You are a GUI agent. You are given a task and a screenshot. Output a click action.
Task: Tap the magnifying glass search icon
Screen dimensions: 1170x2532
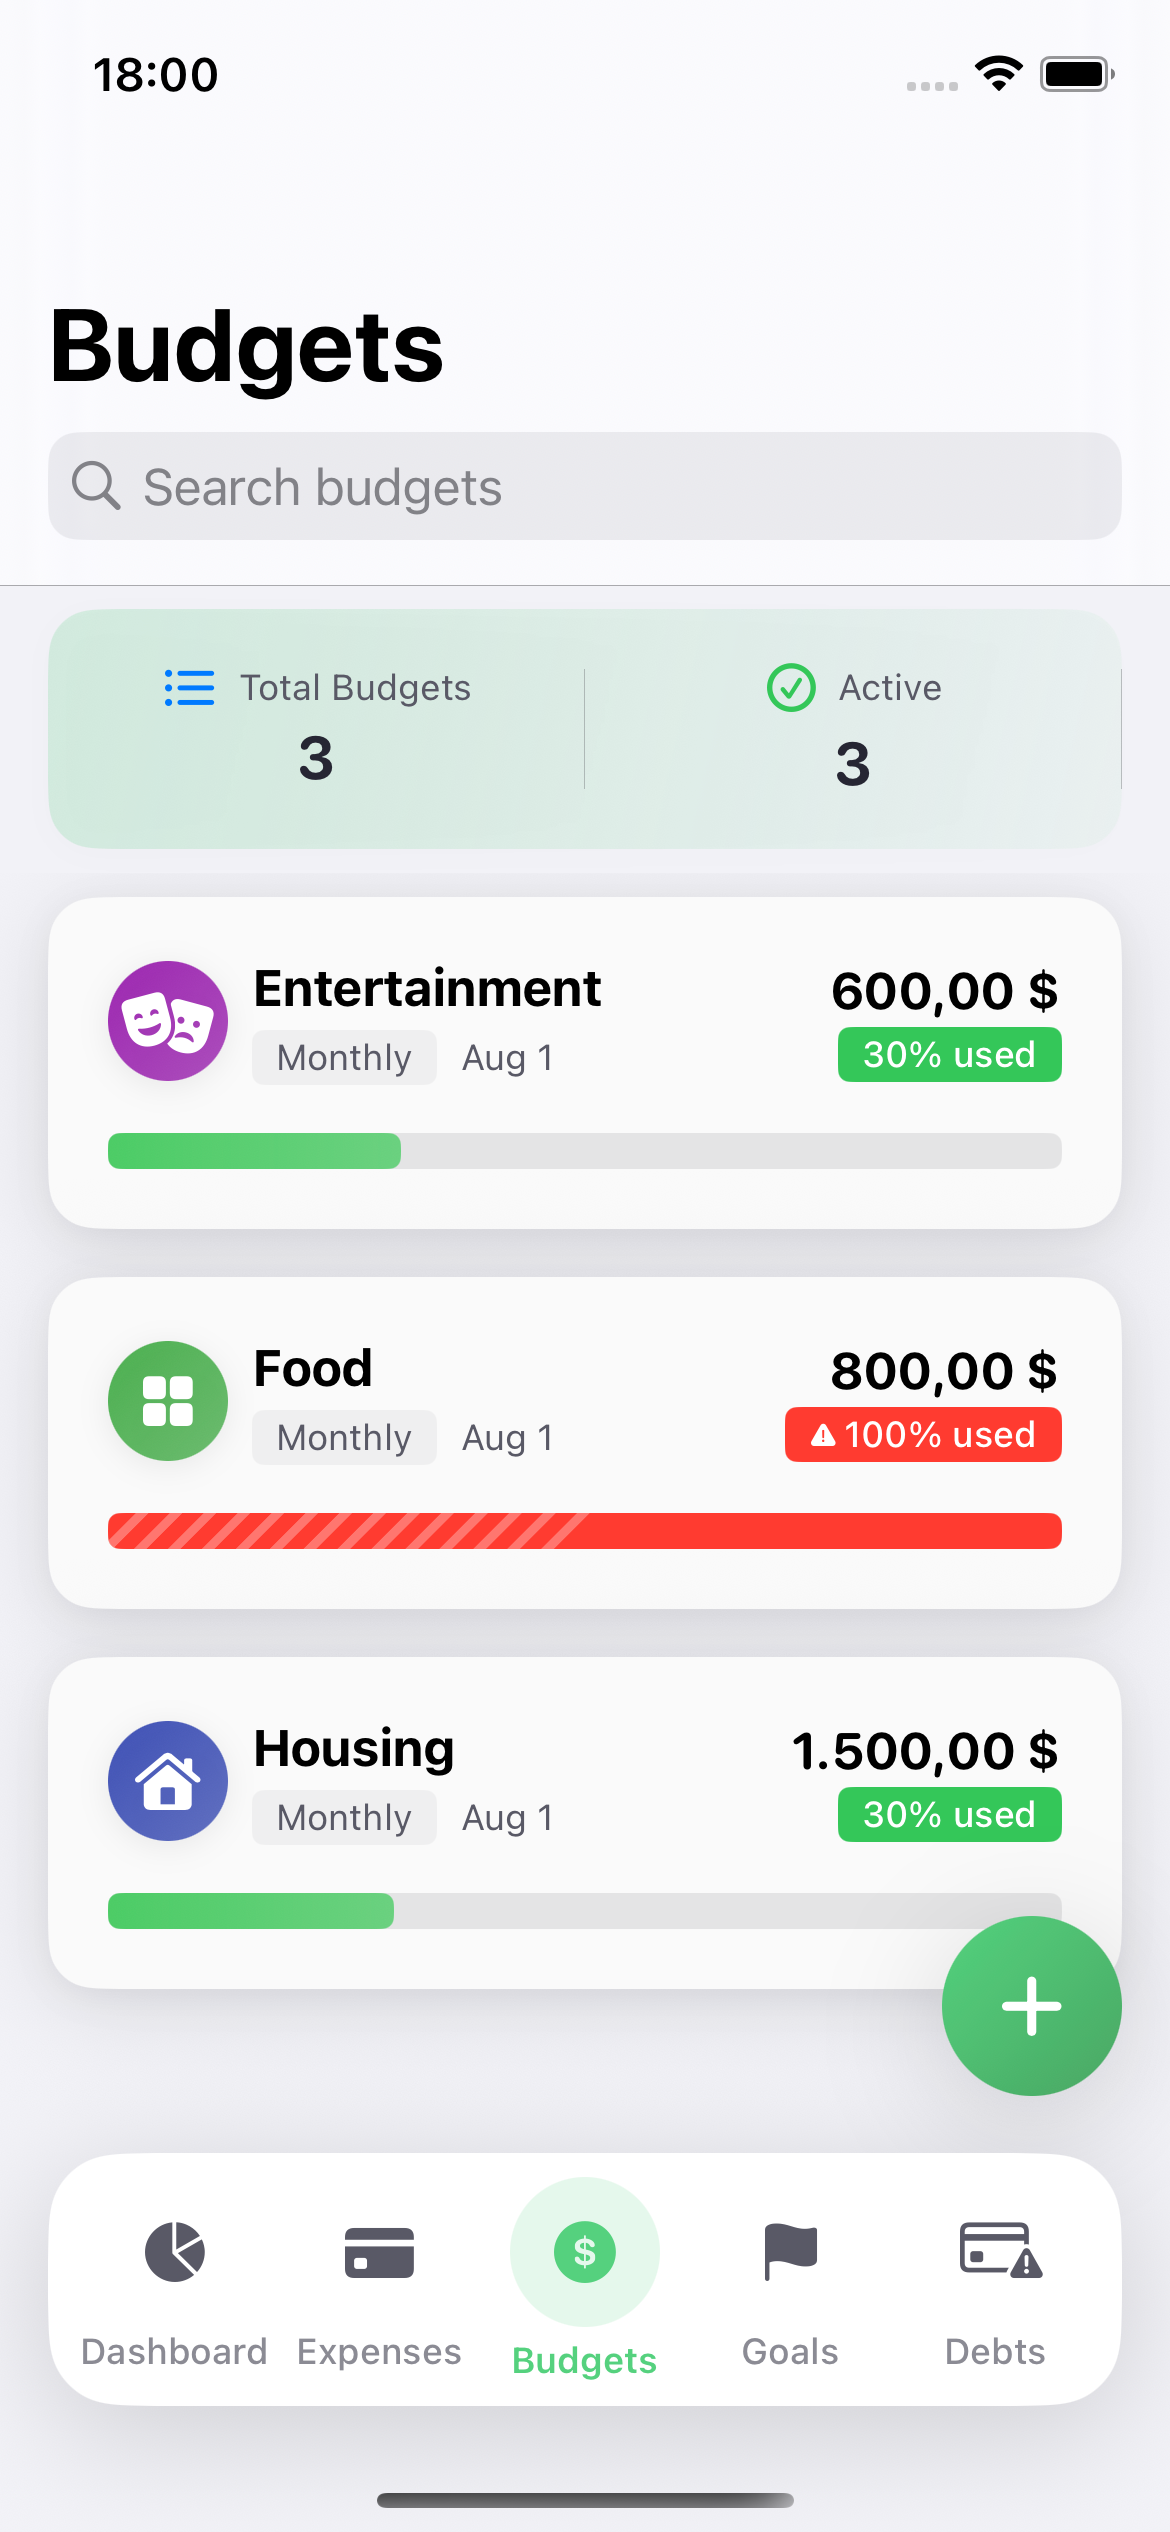tap(96, 486)
